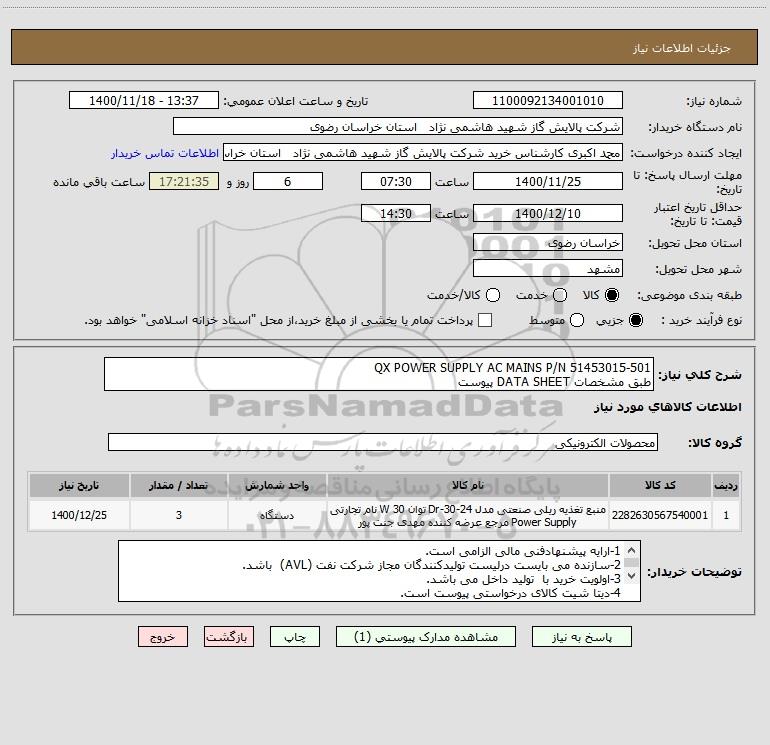
Task: Click unit cell دستگاه
Action: pyautogui.click(x=277, y=515)
